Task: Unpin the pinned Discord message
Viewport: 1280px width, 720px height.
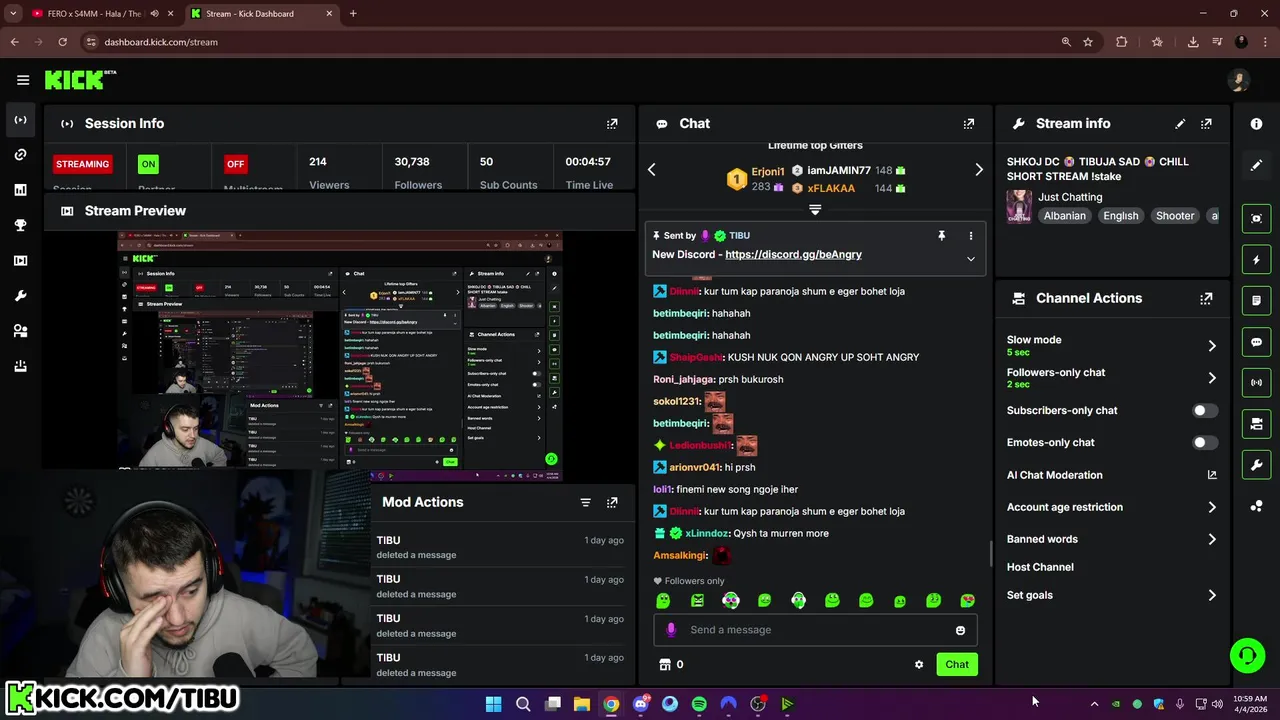Action: [941, 236]
